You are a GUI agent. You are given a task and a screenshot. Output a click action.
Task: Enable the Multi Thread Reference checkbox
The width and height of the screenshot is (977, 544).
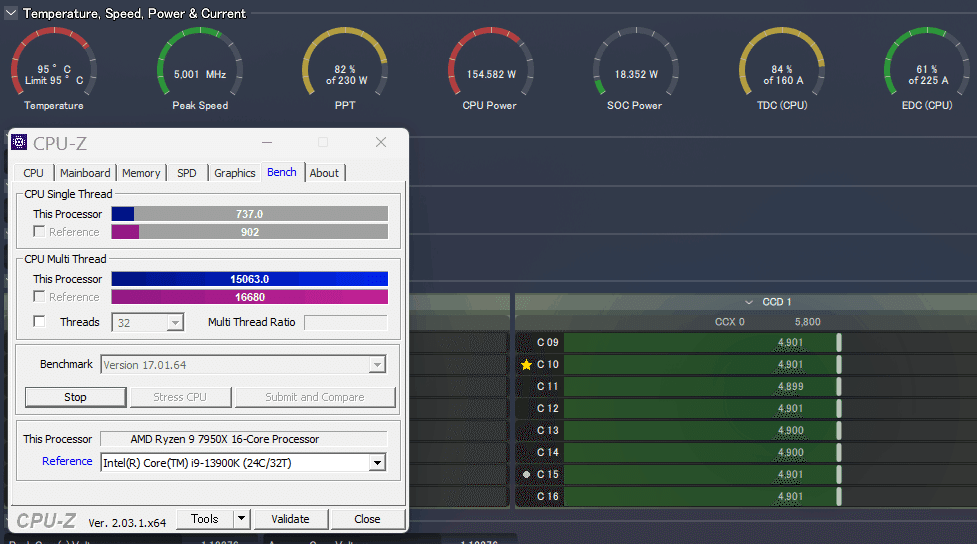[39, 296]
